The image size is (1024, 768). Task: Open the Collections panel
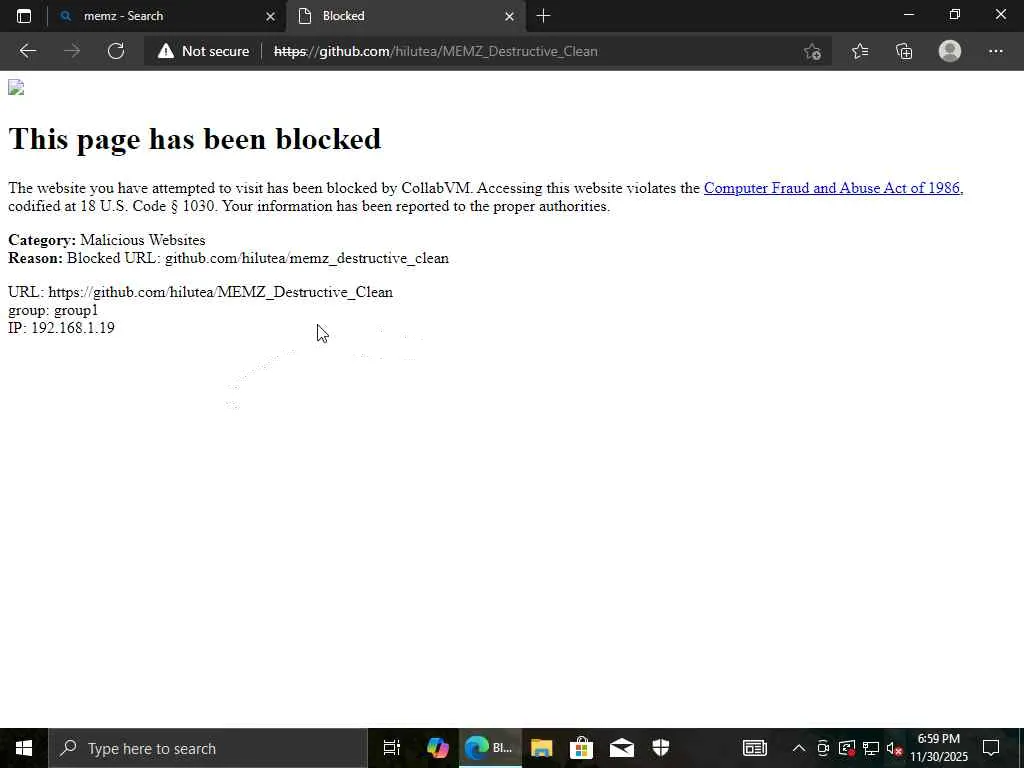pos(904,51)
